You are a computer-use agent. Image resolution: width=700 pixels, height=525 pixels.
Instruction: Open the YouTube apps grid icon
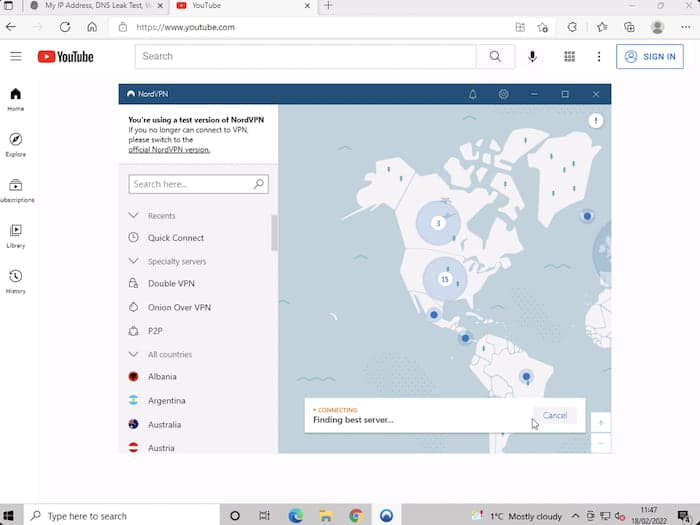click(569, 56)
